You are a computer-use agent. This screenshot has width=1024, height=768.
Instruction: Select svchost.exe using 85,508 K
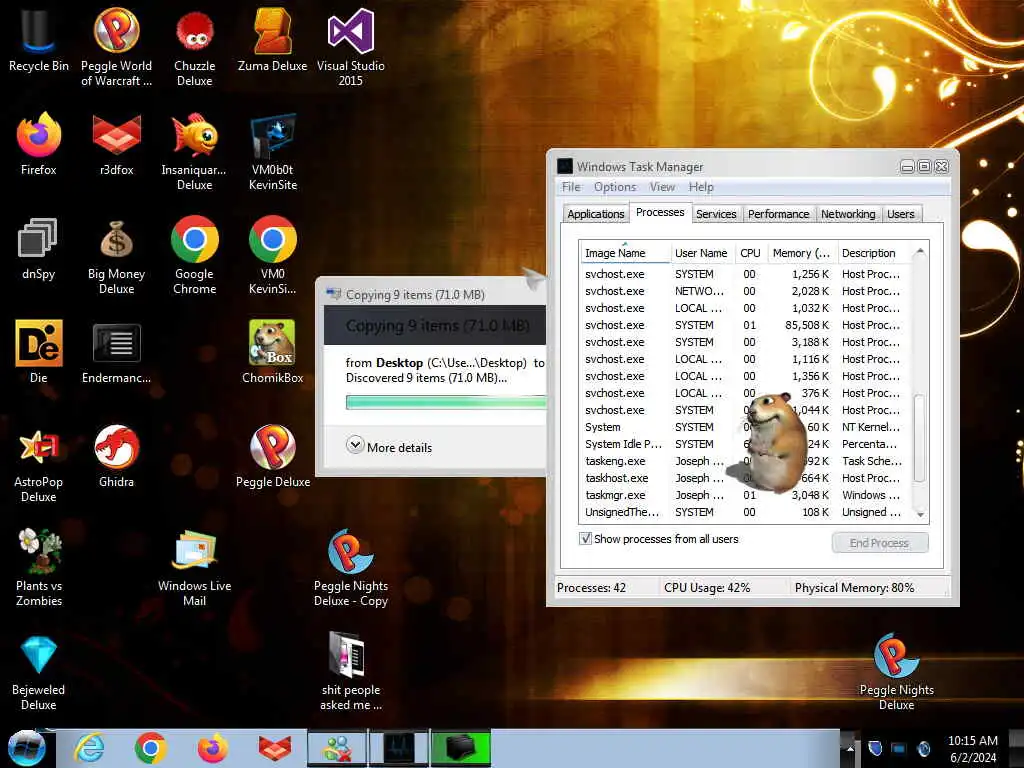pyautogui.click(x=744, y=325)
